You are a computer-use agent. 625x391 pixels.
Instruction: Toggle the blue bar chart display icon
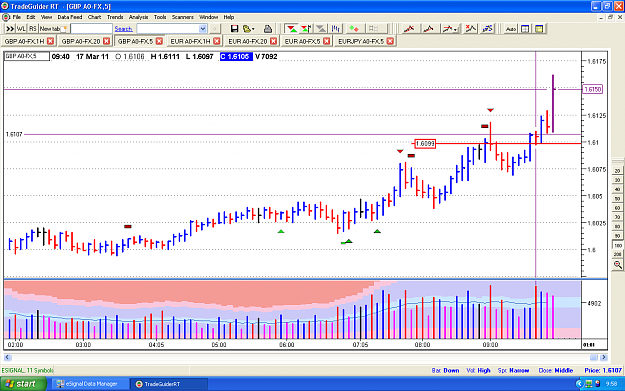click(336, 29)
